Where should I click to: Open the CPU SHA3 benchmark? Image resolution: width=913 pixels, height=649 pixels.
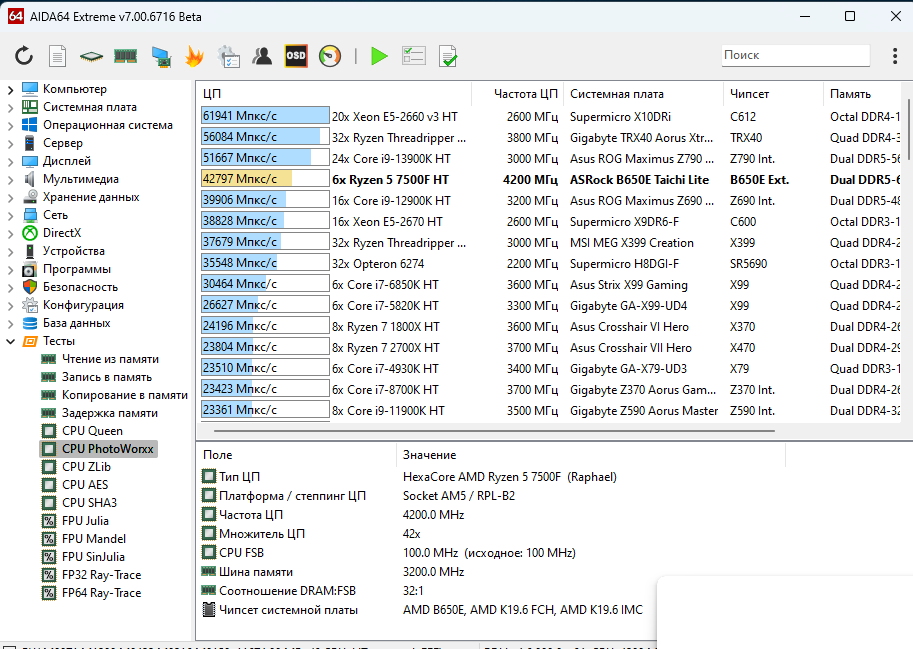[89, 503]
